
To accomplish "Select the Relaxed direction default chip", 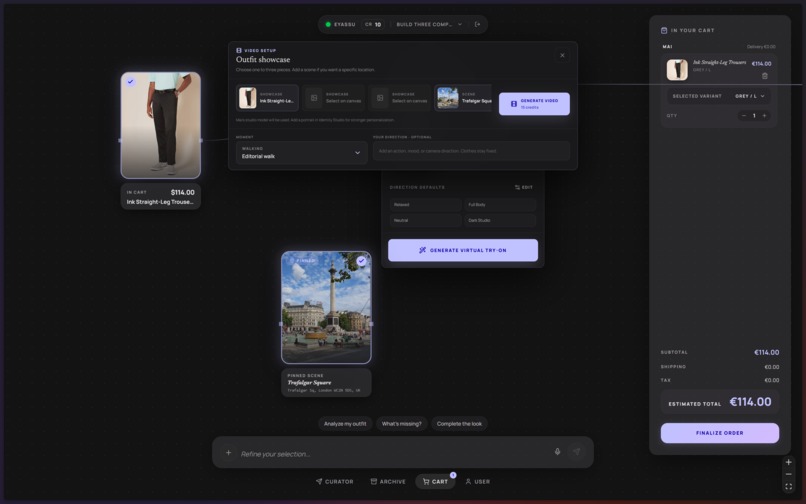I will (425, 205).
